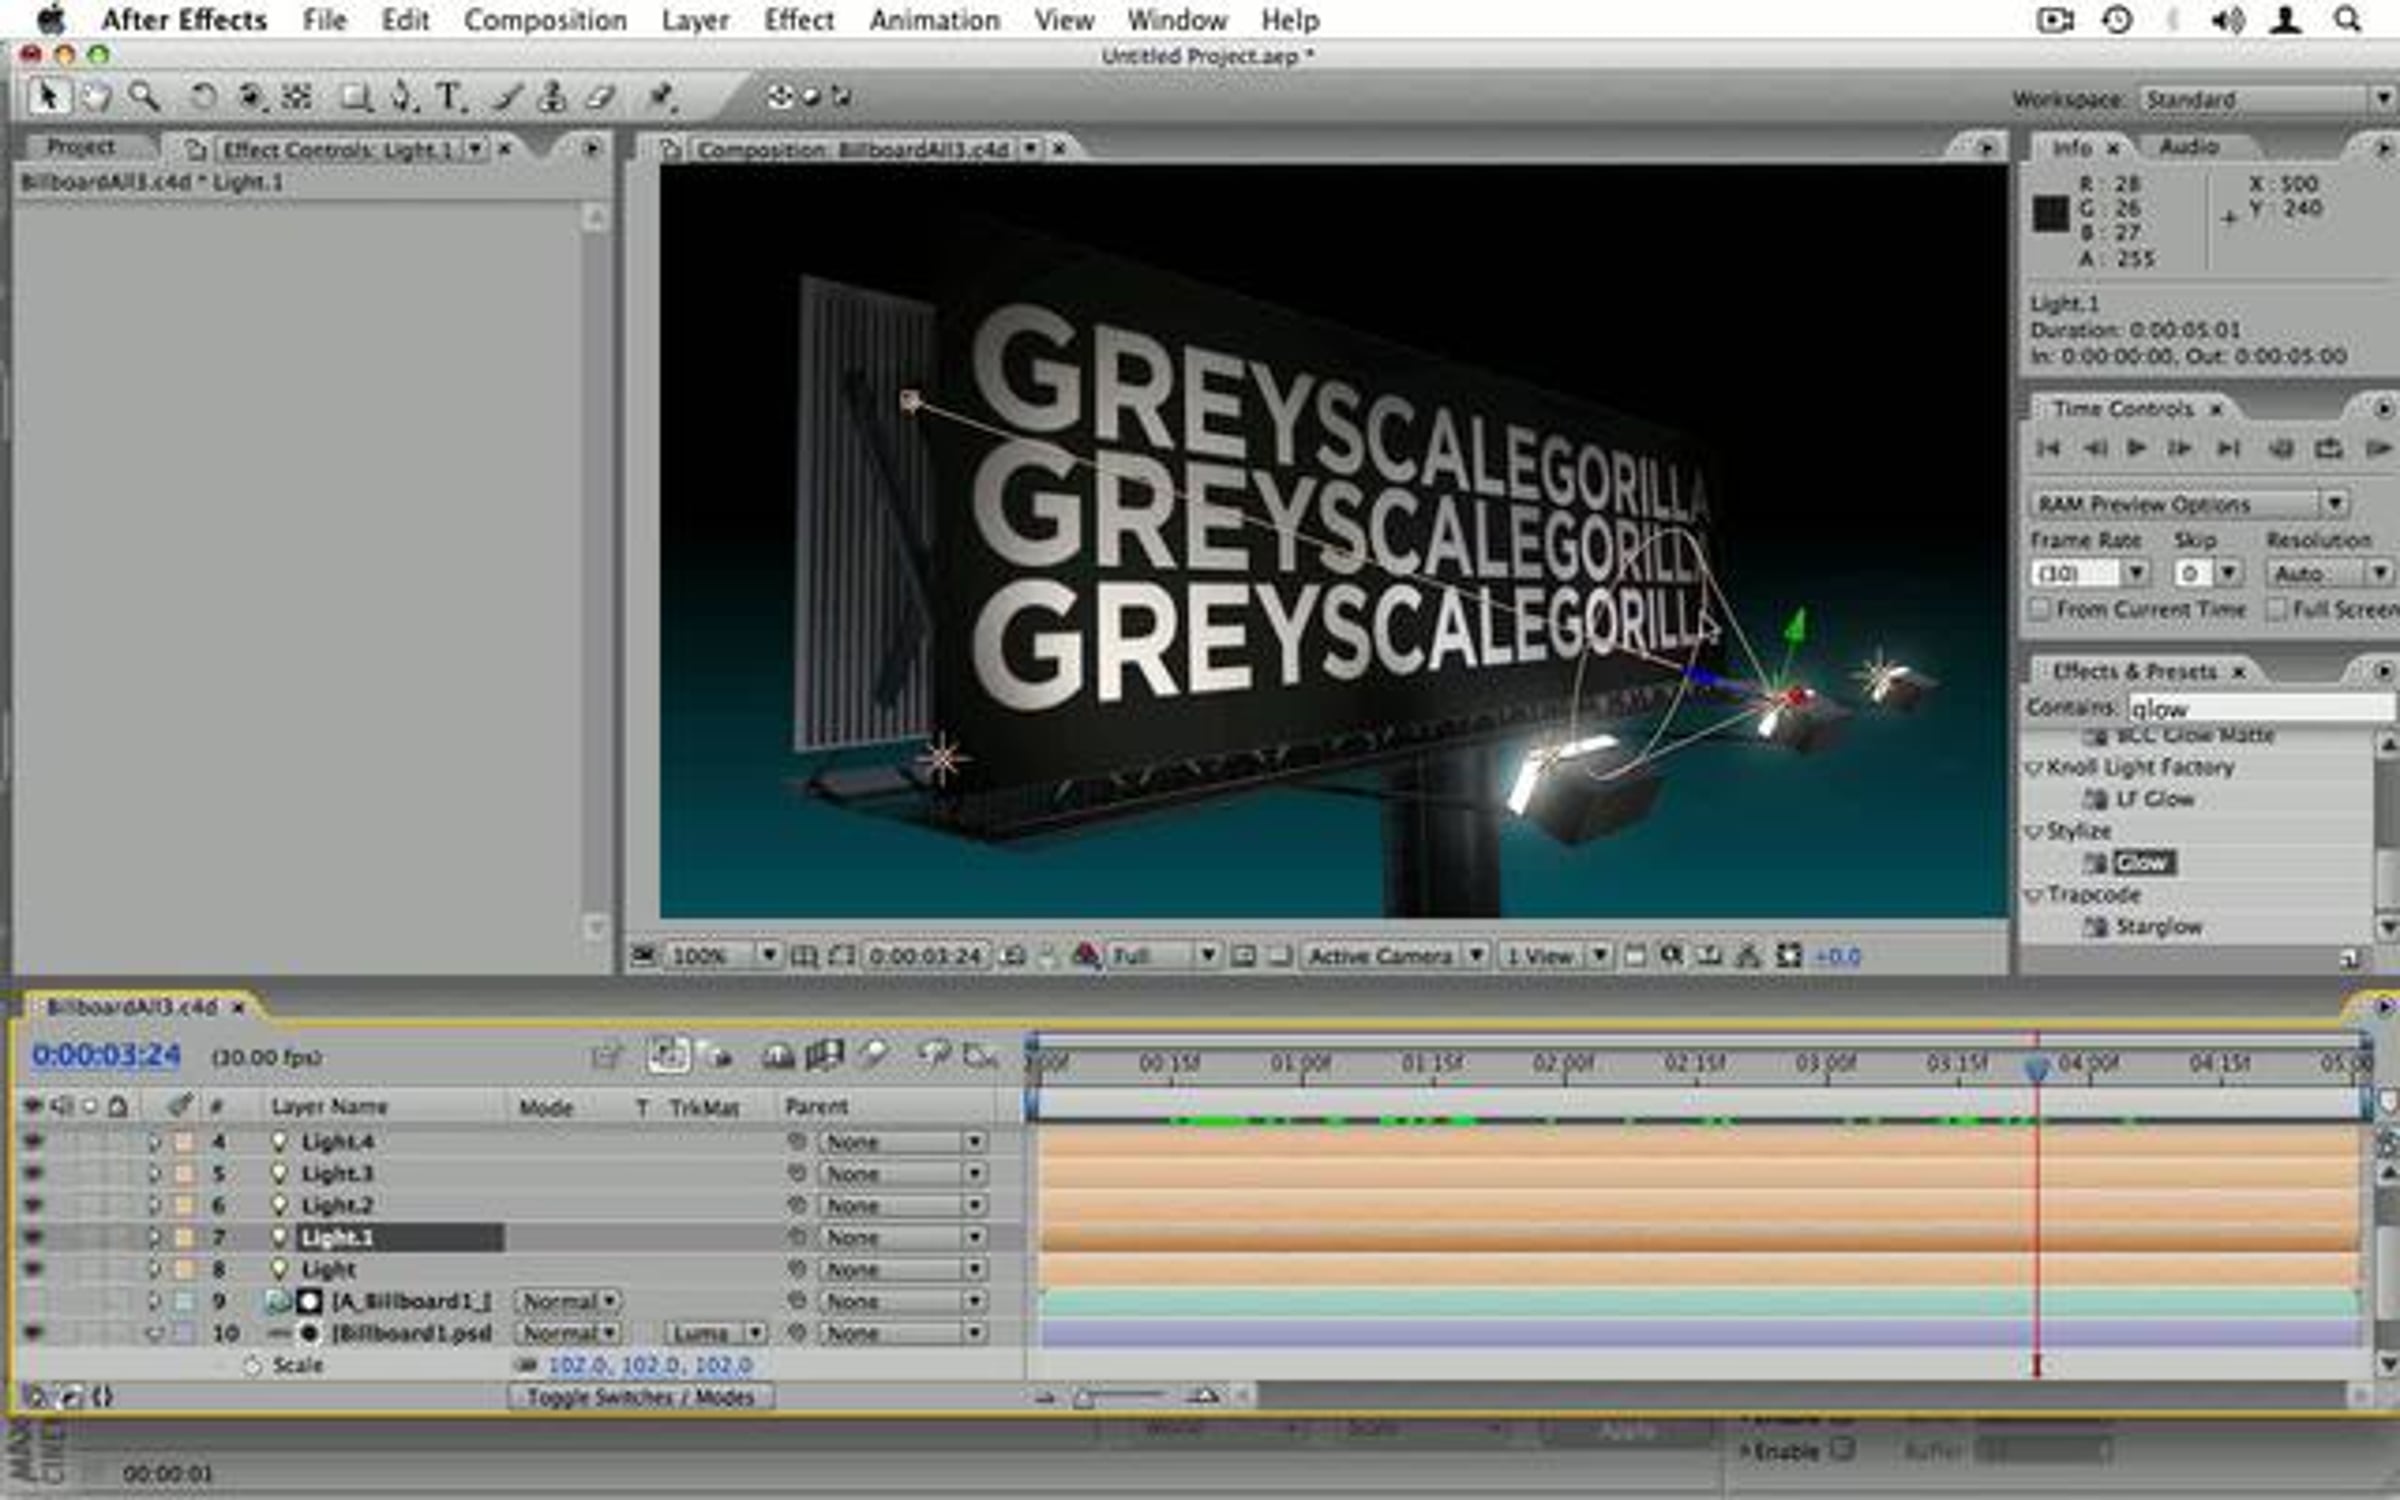The height and width of the screenshot is (1500, 2400).
Task: Click the Light.4 layer color label
Action: [185, 1141]
